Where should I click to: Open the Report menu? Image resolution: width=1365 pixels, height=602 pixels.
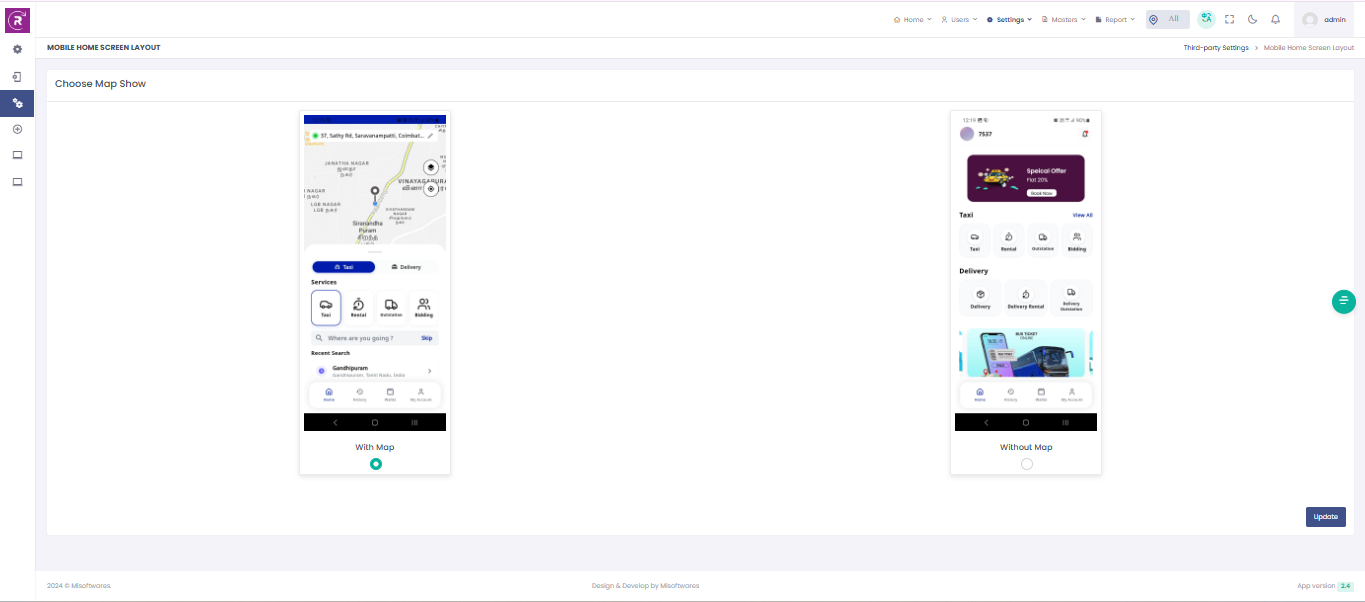[1115, 19]
